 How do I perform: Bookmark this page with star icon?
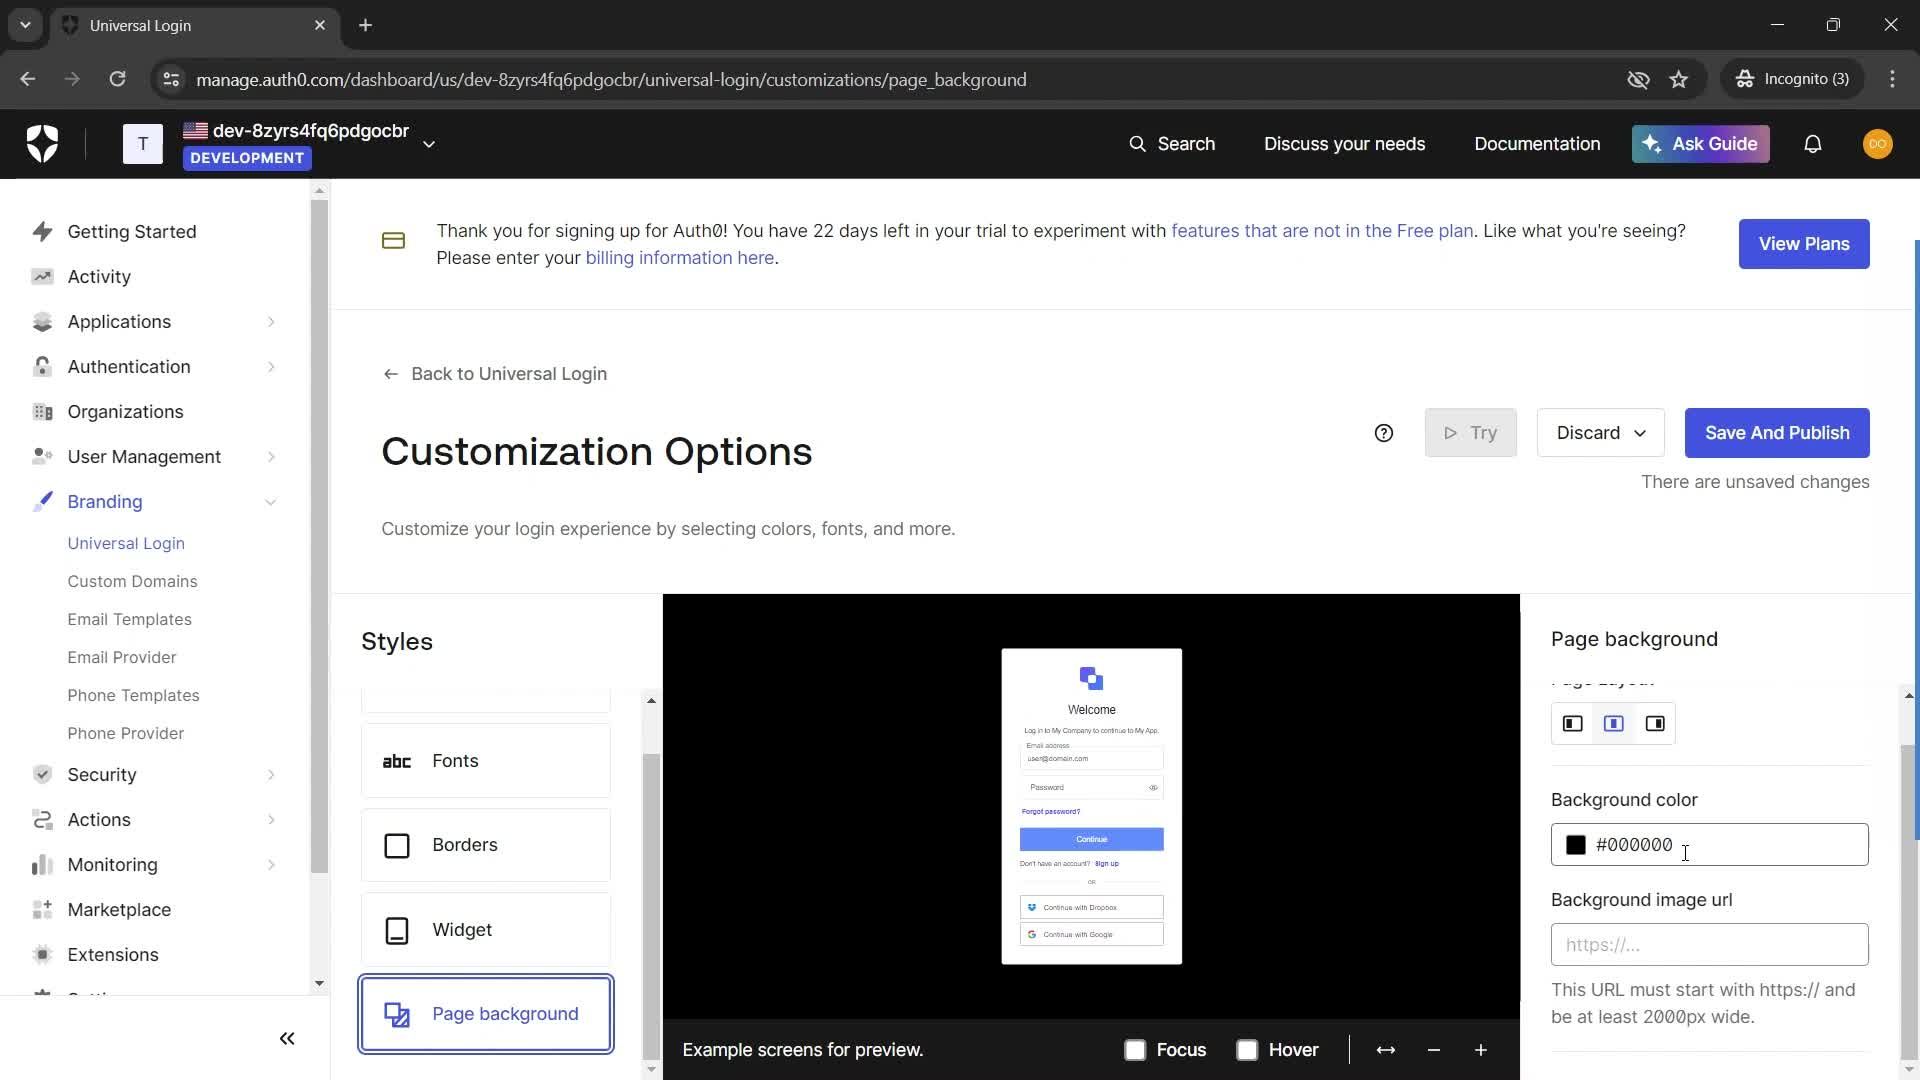pyautogui.click(x=1678, y=80)
